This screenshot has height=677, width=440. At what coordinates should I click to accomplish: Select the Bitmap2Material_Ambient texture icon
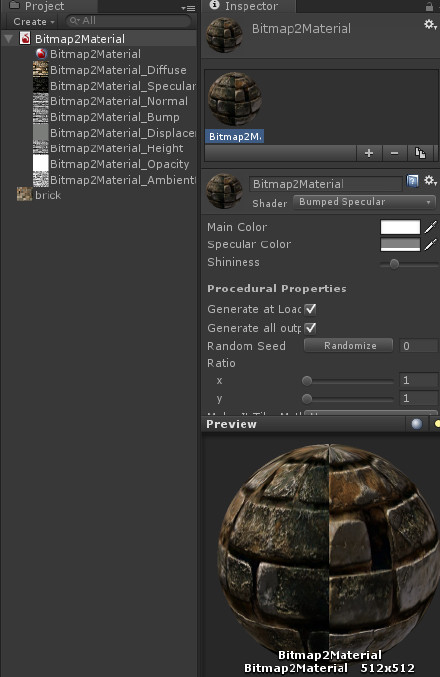[41, 180]
